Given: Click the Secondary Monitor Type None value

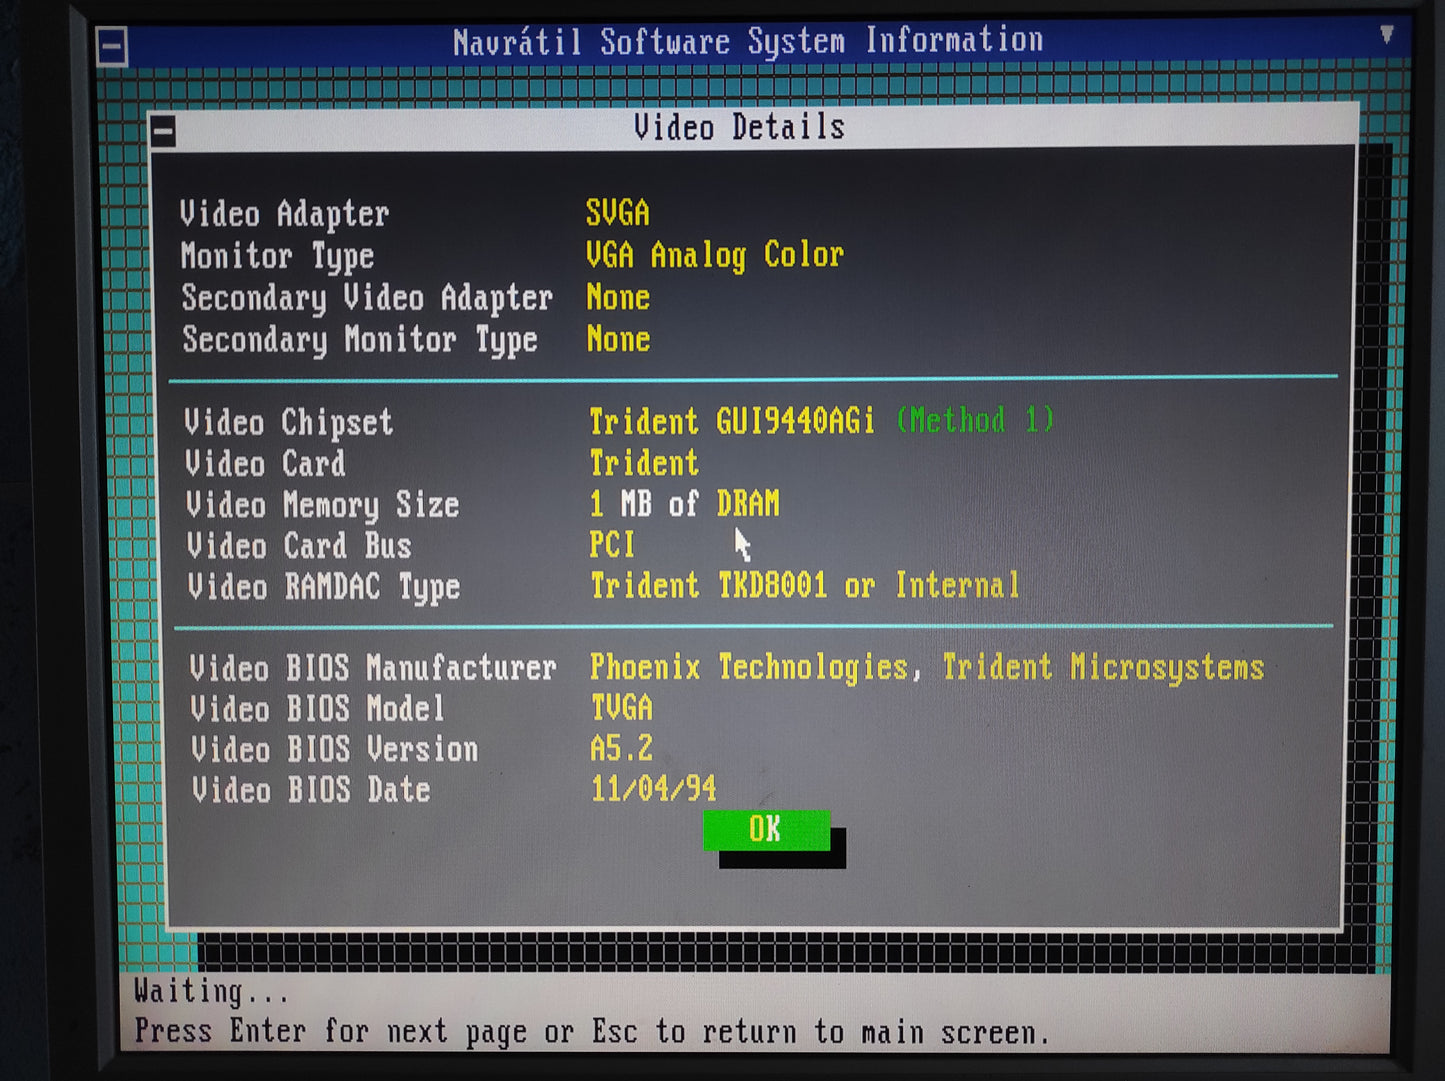Looking at the screenshot, I should pyautogui.click(x=618, y=340).
